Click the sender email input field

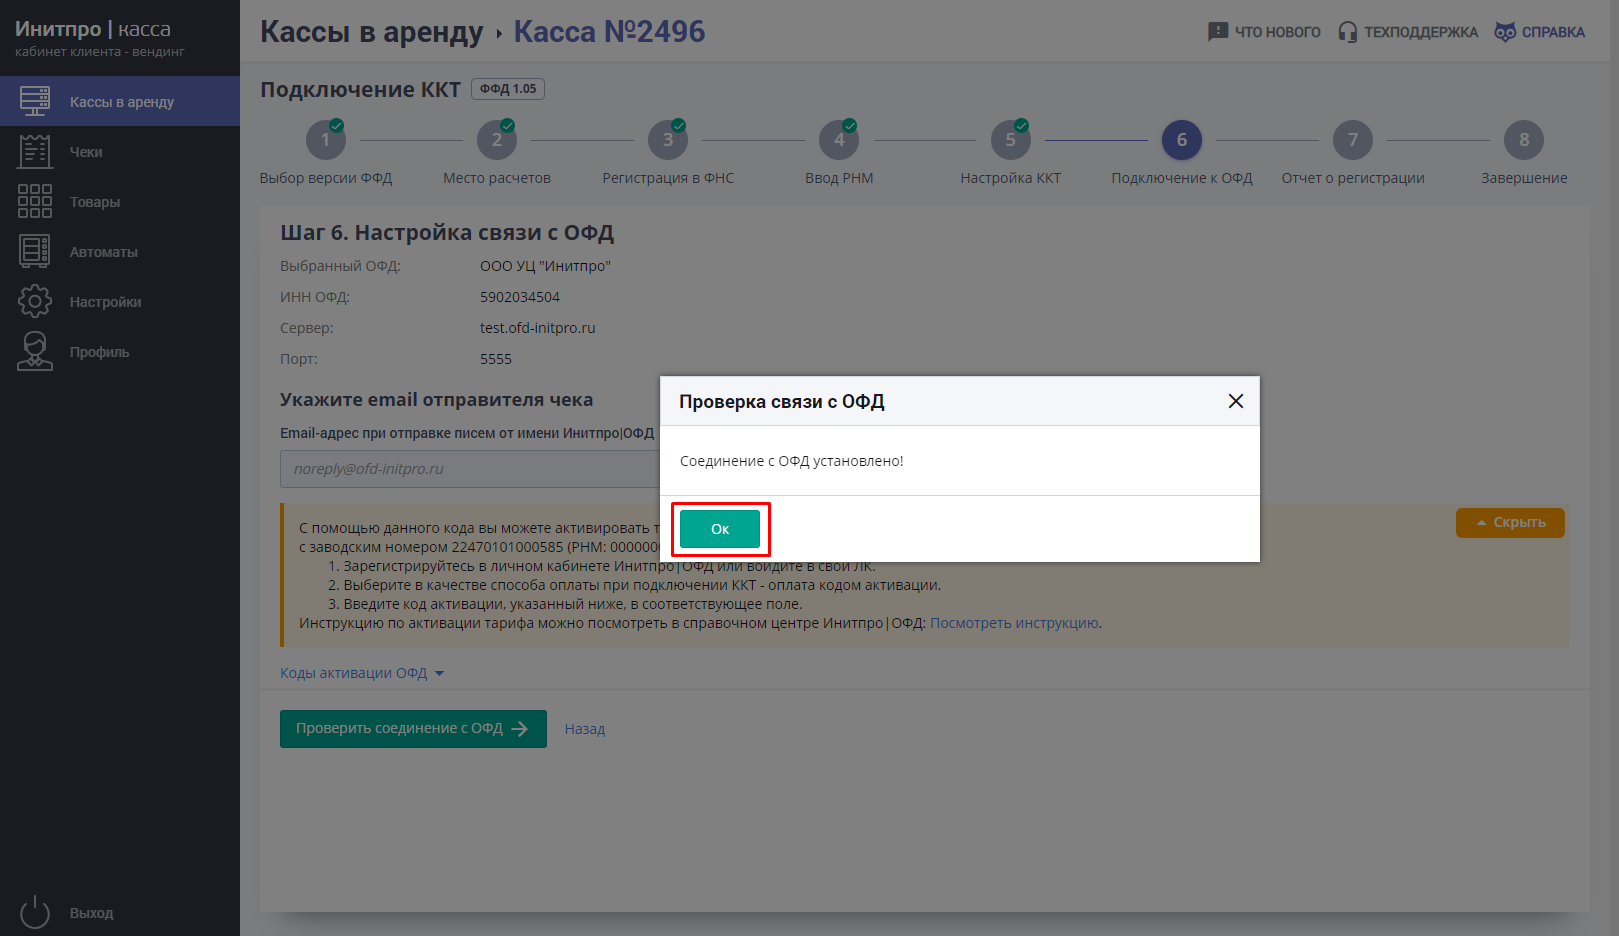click(x=470, y=469)
